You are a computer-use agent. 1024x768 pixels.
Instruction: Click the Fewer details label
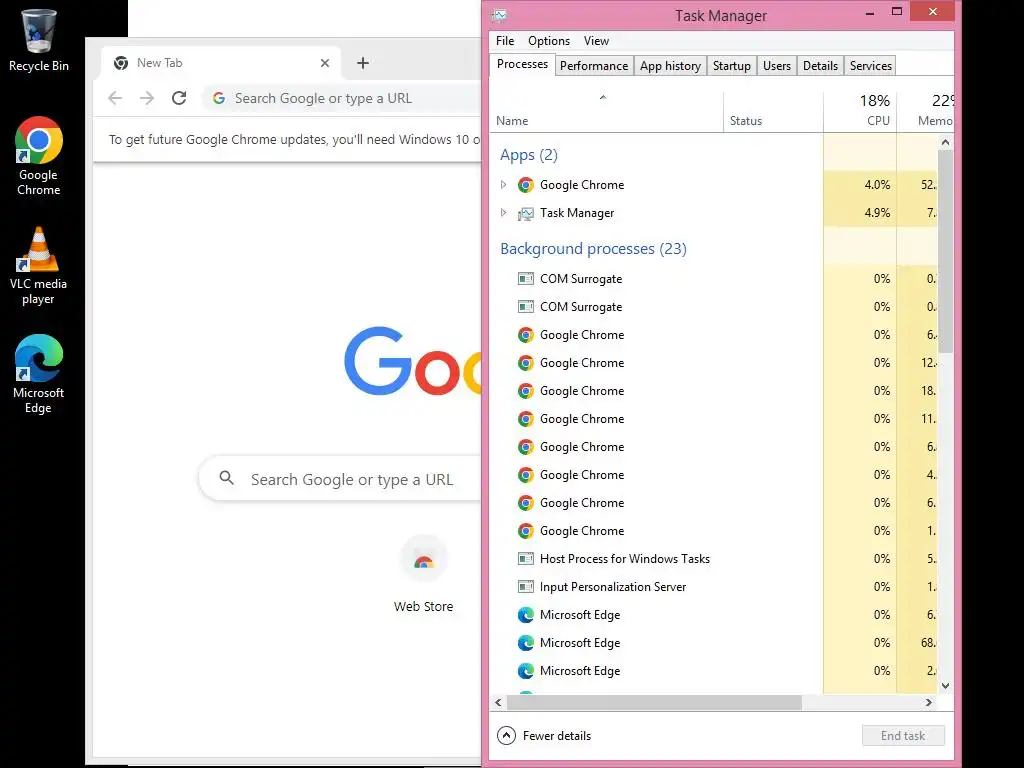(556, 735)
